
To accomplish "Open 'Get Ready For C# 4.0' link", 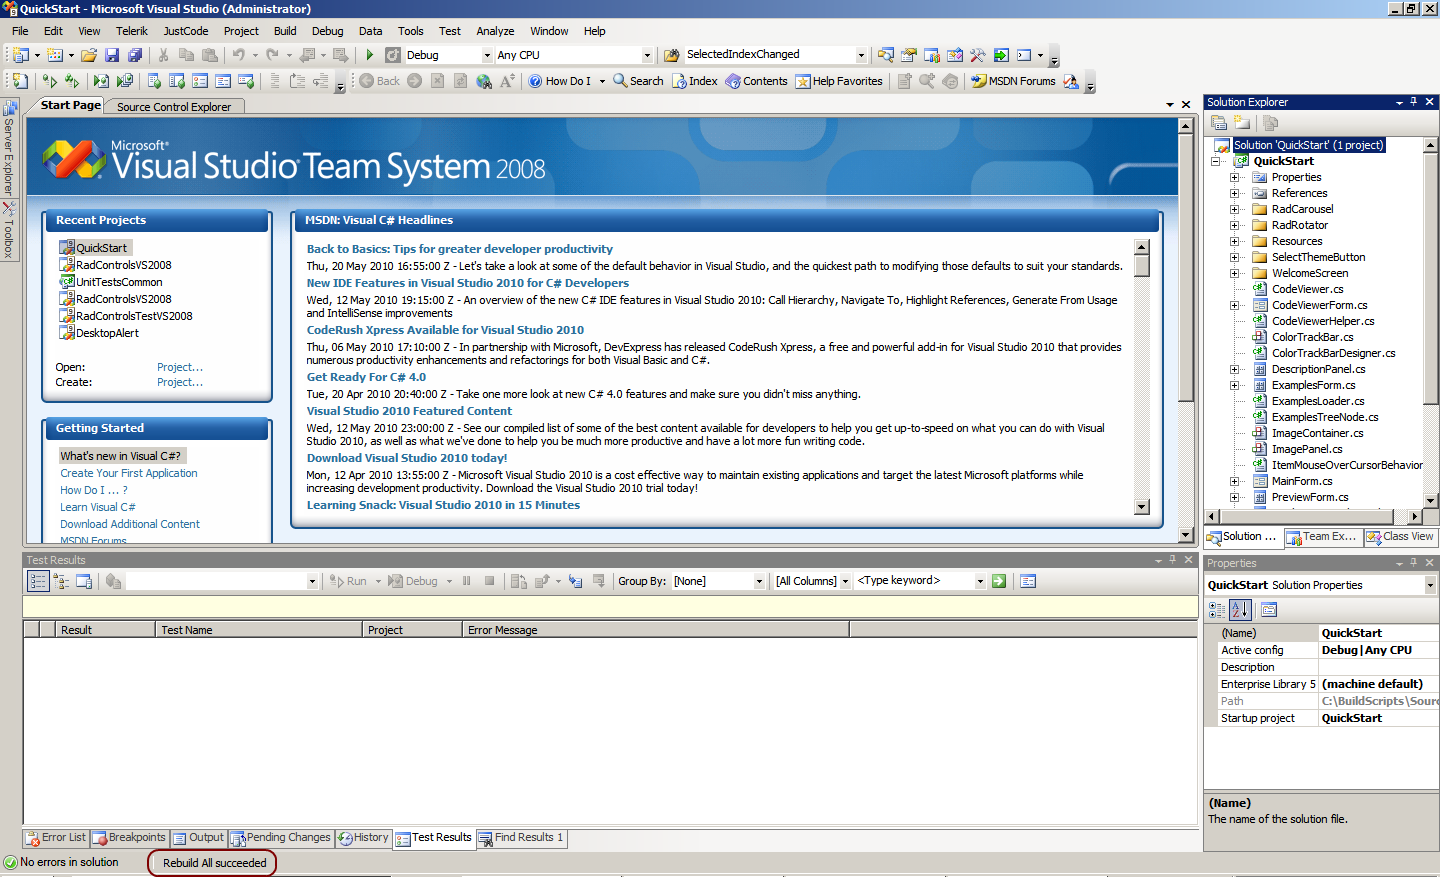I will click(x=366, y=377).
